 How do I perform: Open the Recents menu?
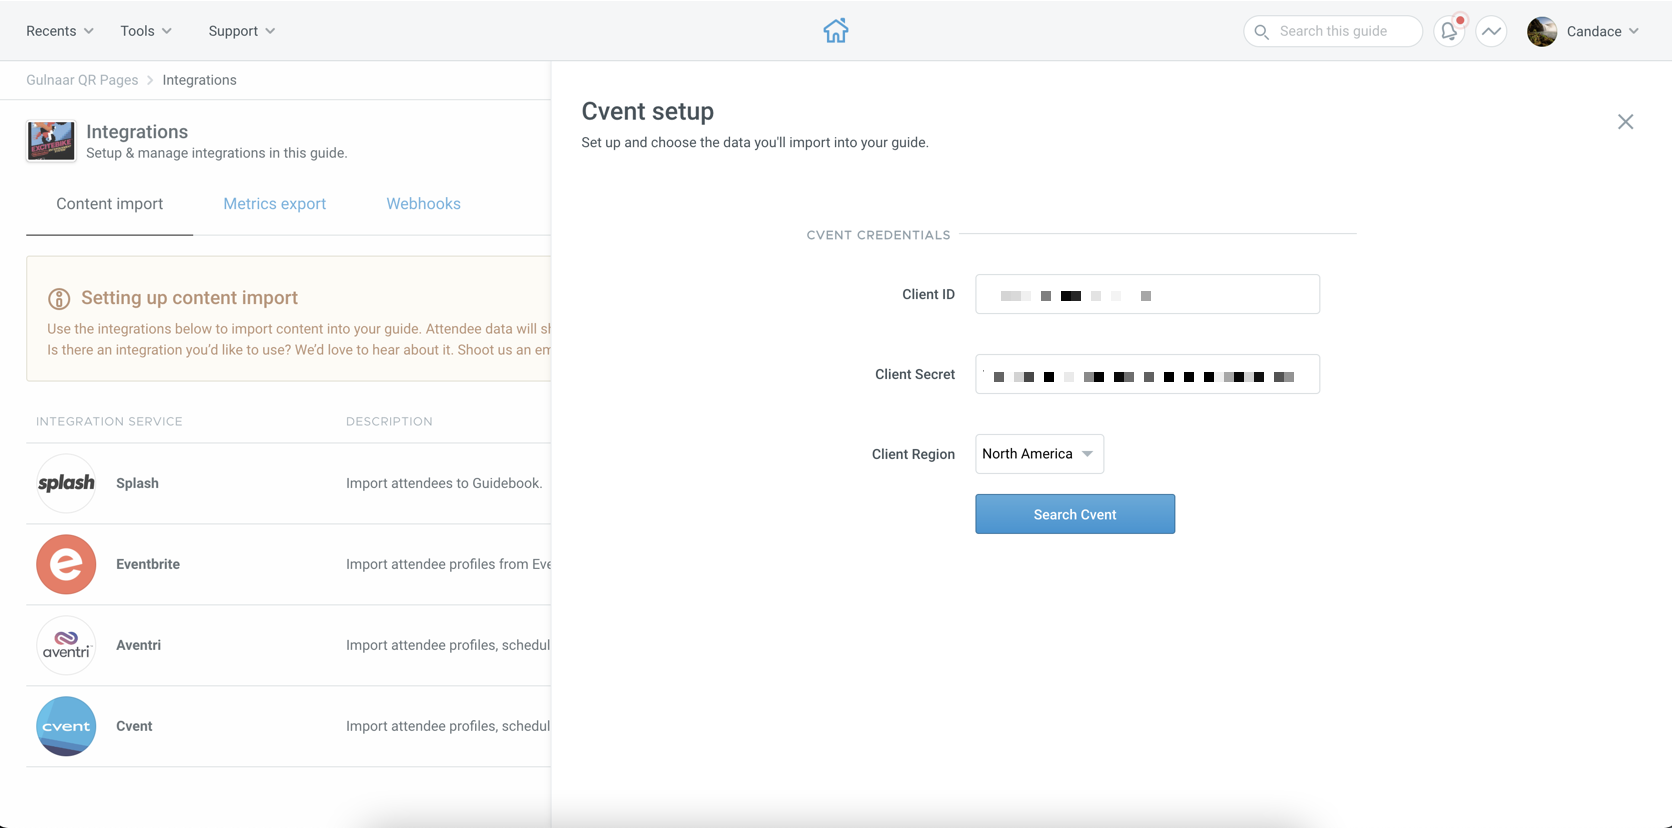click(60, 31)
